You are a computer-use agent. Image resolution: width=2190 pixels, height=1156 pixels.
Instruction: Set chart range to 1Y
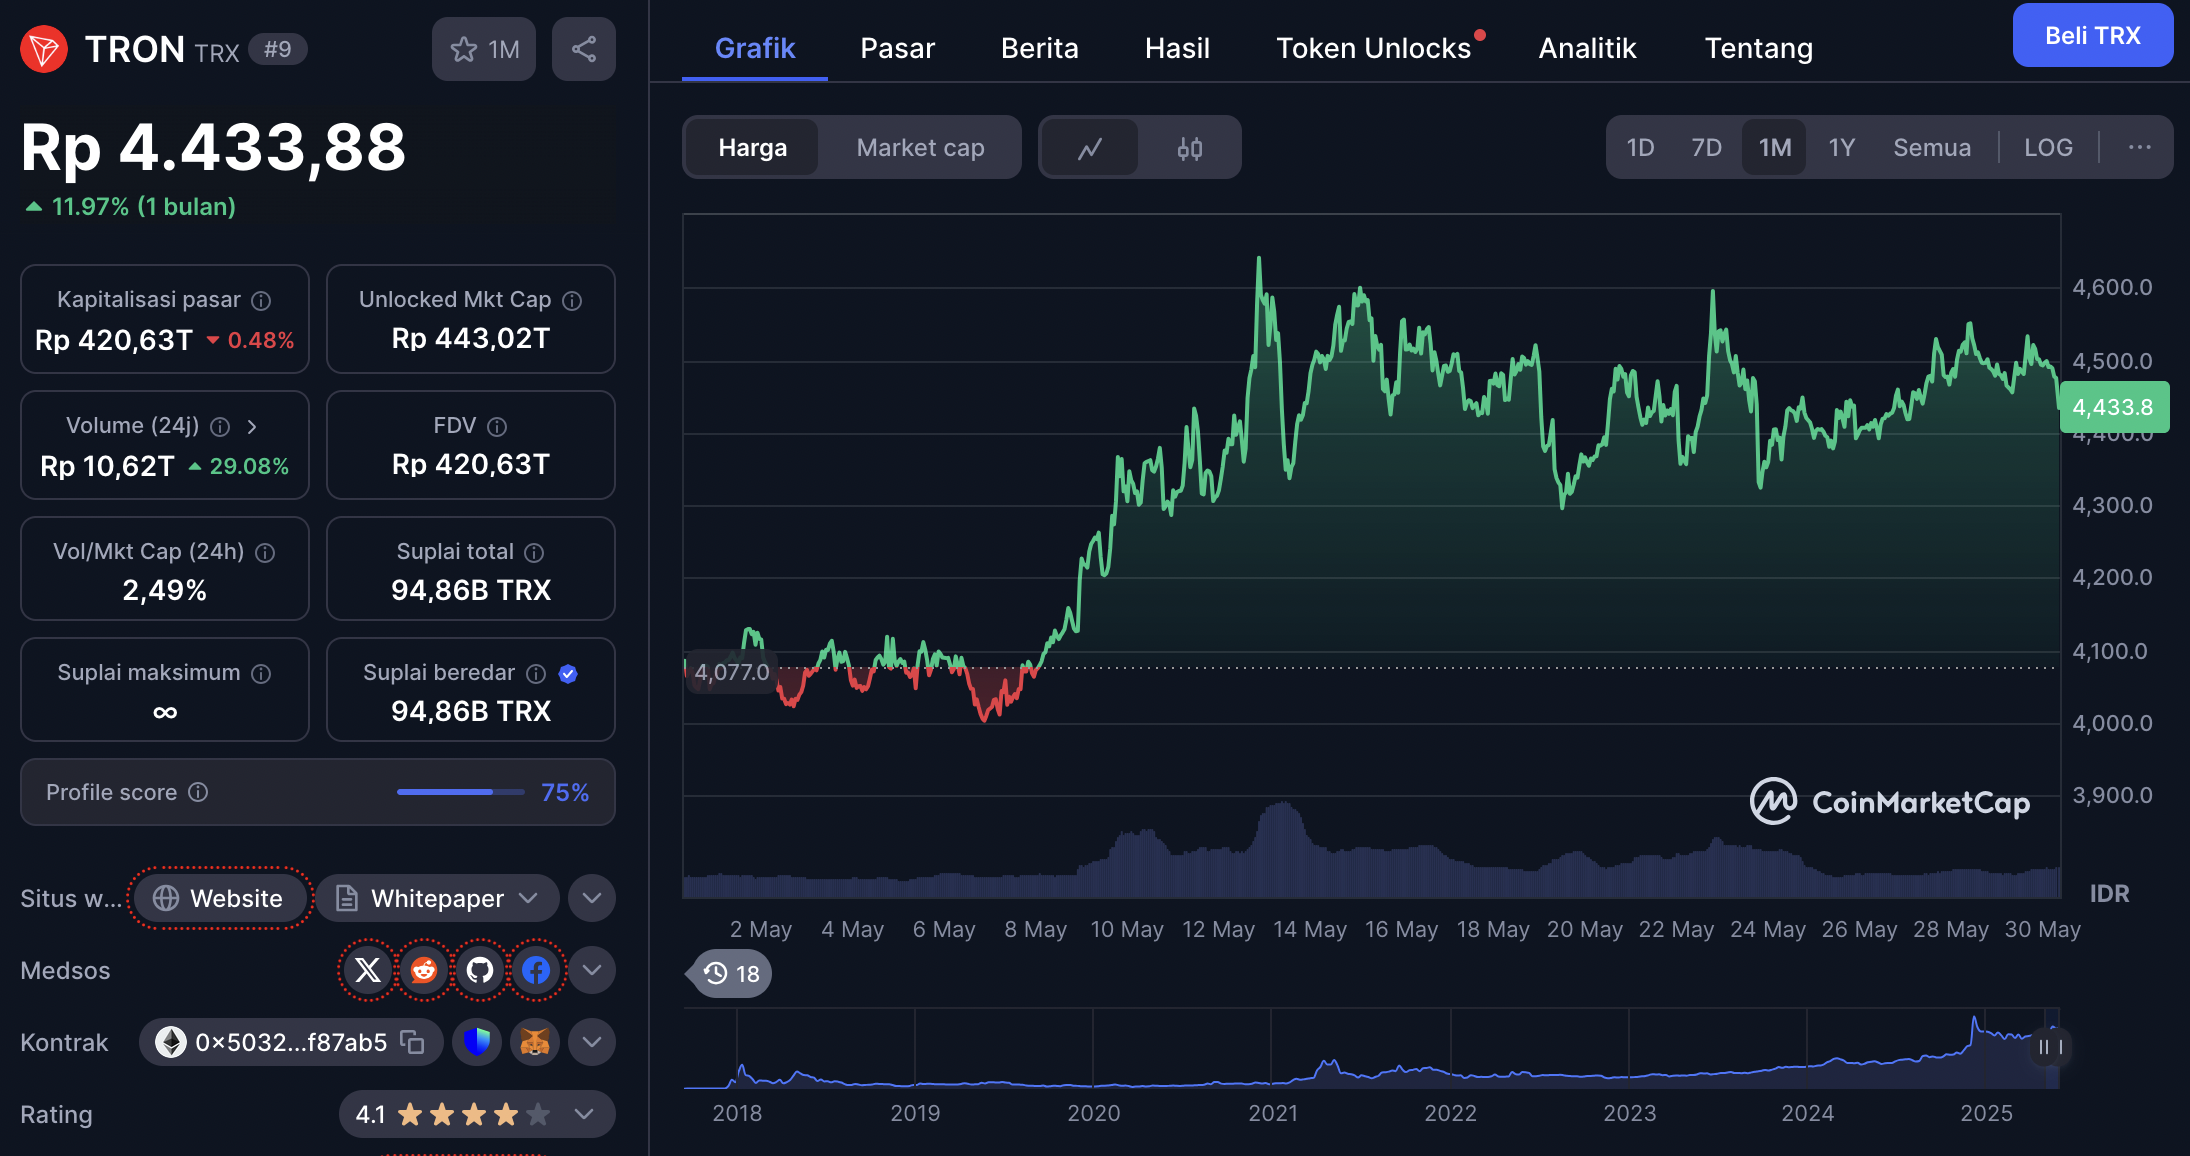(x=1842, y=148)
